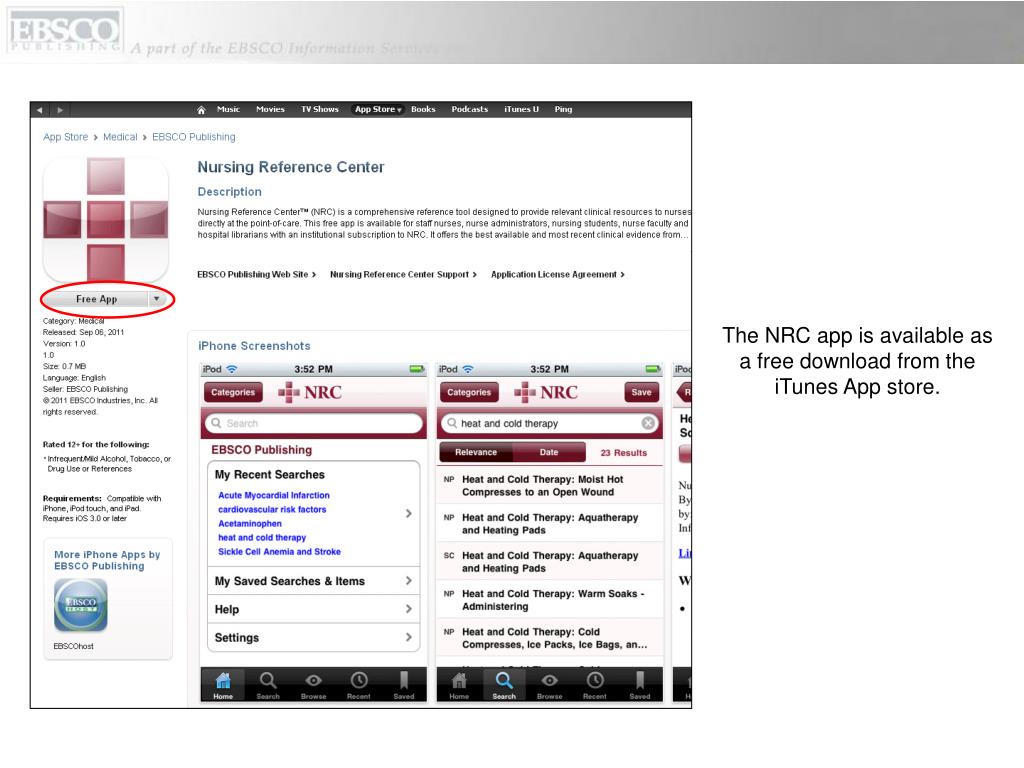Open the Ping tab
Viewport: 1024px width, 768px height.
click(563, 110)
